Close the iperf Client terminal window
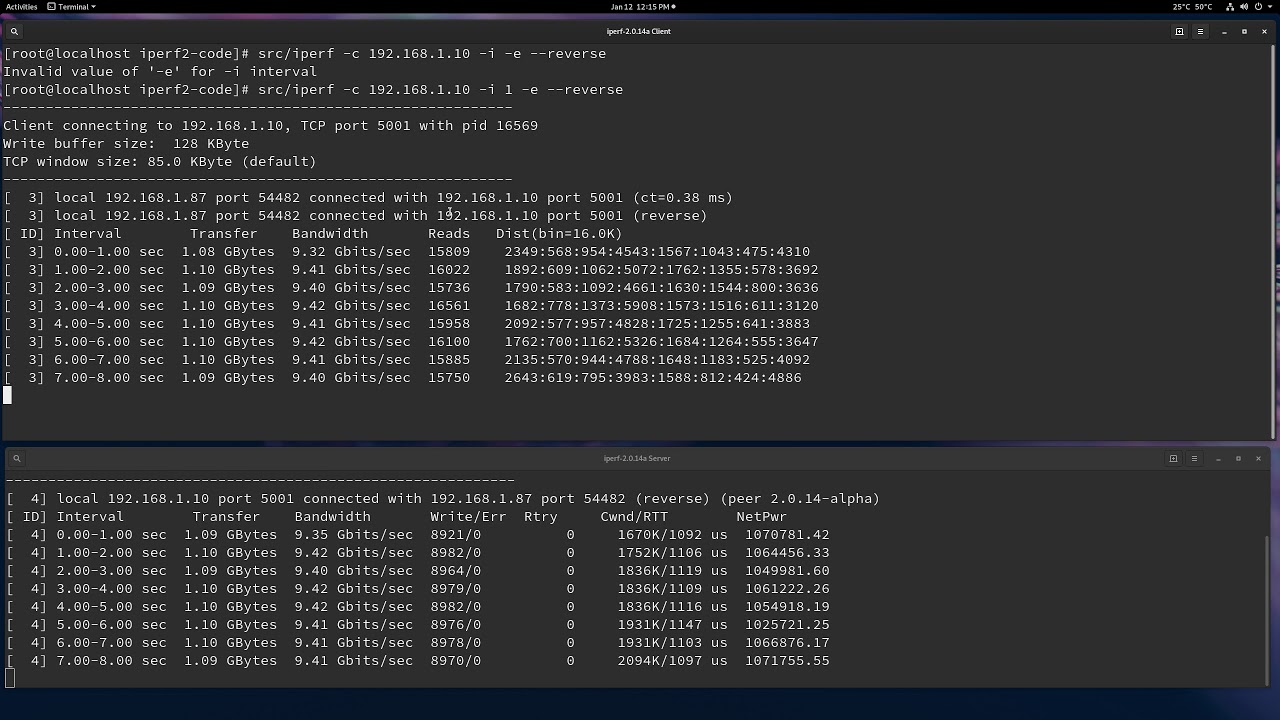 coord(1264,31)
